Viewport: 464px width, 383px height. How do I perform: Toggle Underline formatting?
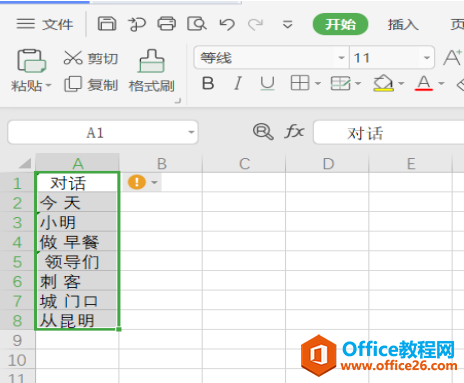[267, 83]
